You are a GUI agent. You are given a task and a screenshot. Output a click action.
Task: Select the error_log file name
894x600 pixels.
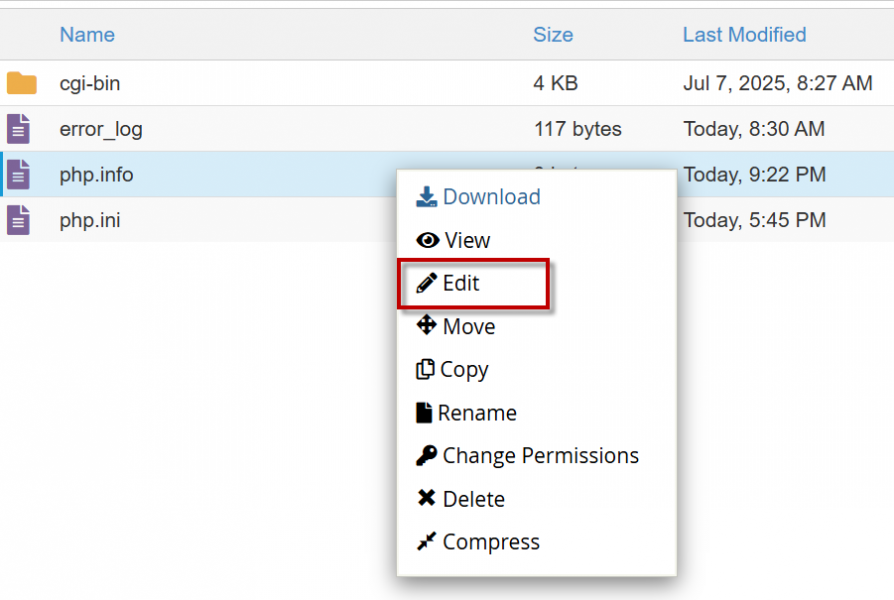(x=101, y=129)
